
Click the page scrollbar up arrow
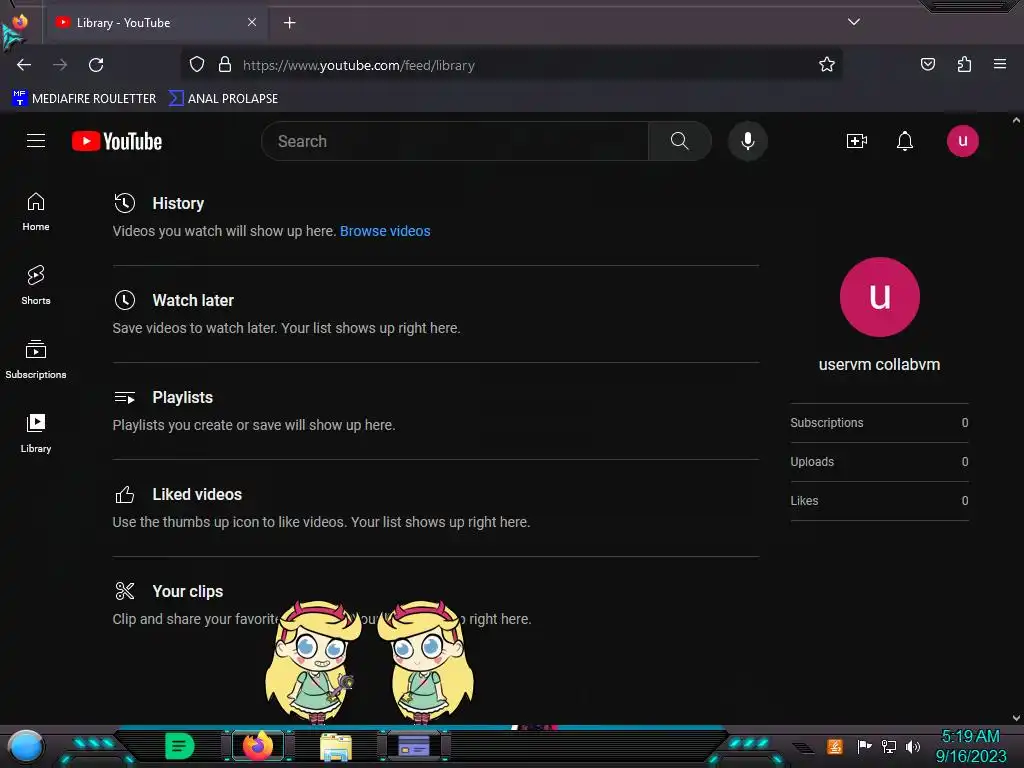1016,120
